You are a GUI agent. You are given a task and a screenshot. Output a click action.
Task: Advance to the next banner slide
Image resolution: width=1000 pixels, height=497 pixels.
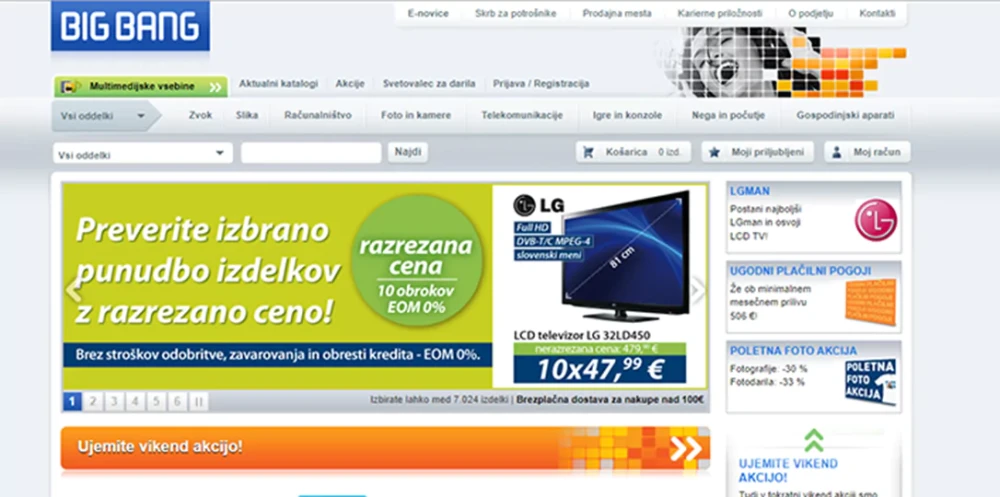tap(697, 291)
